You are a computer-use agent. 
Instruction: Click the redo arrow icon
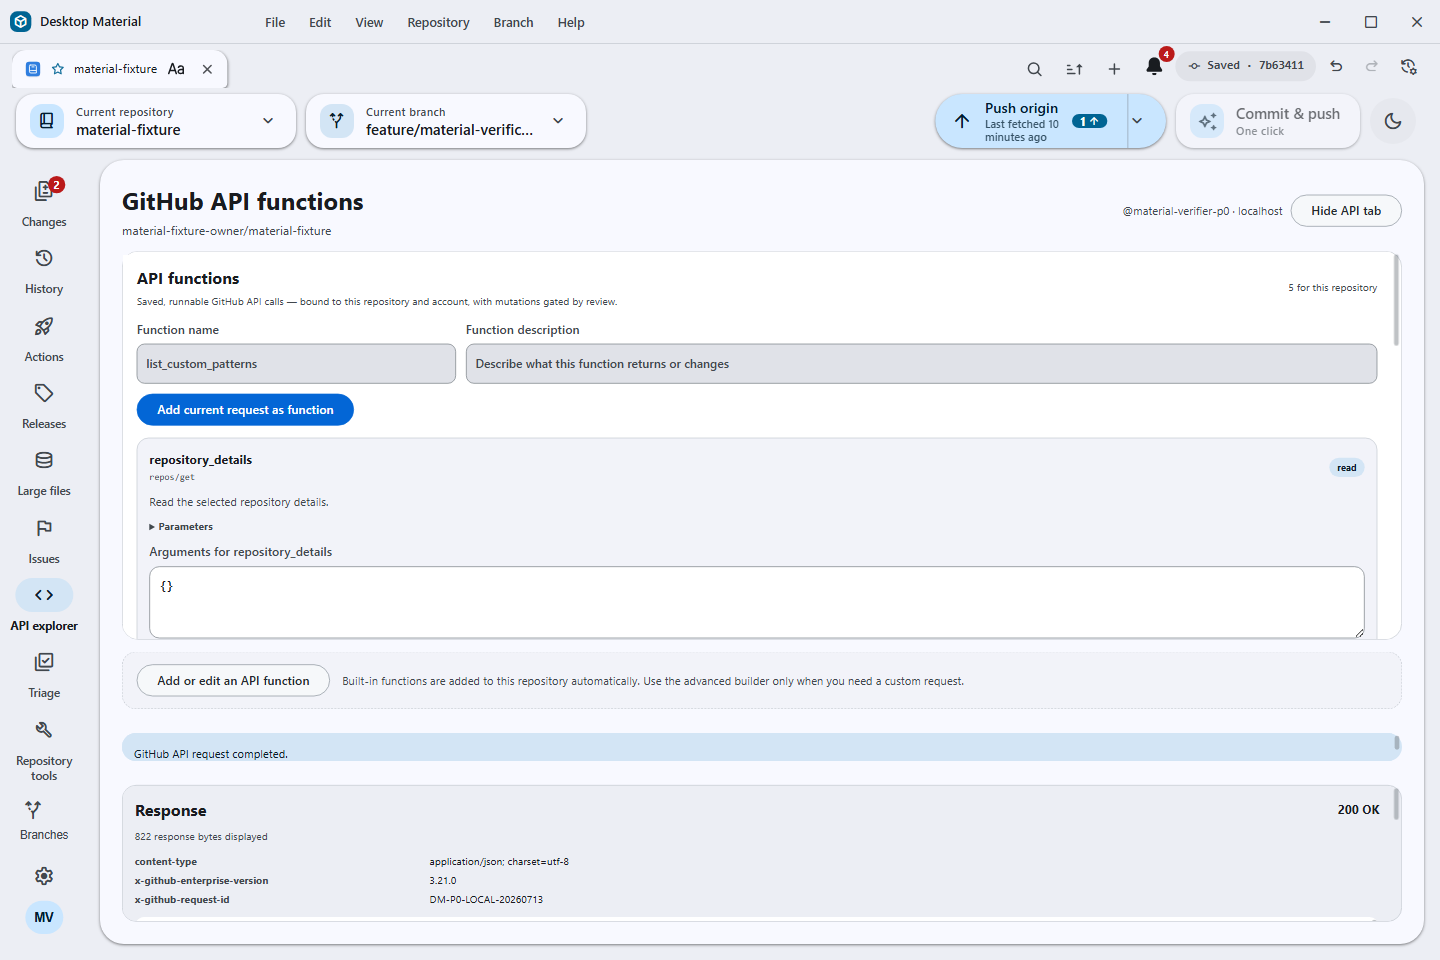(x=1372, y=66)
